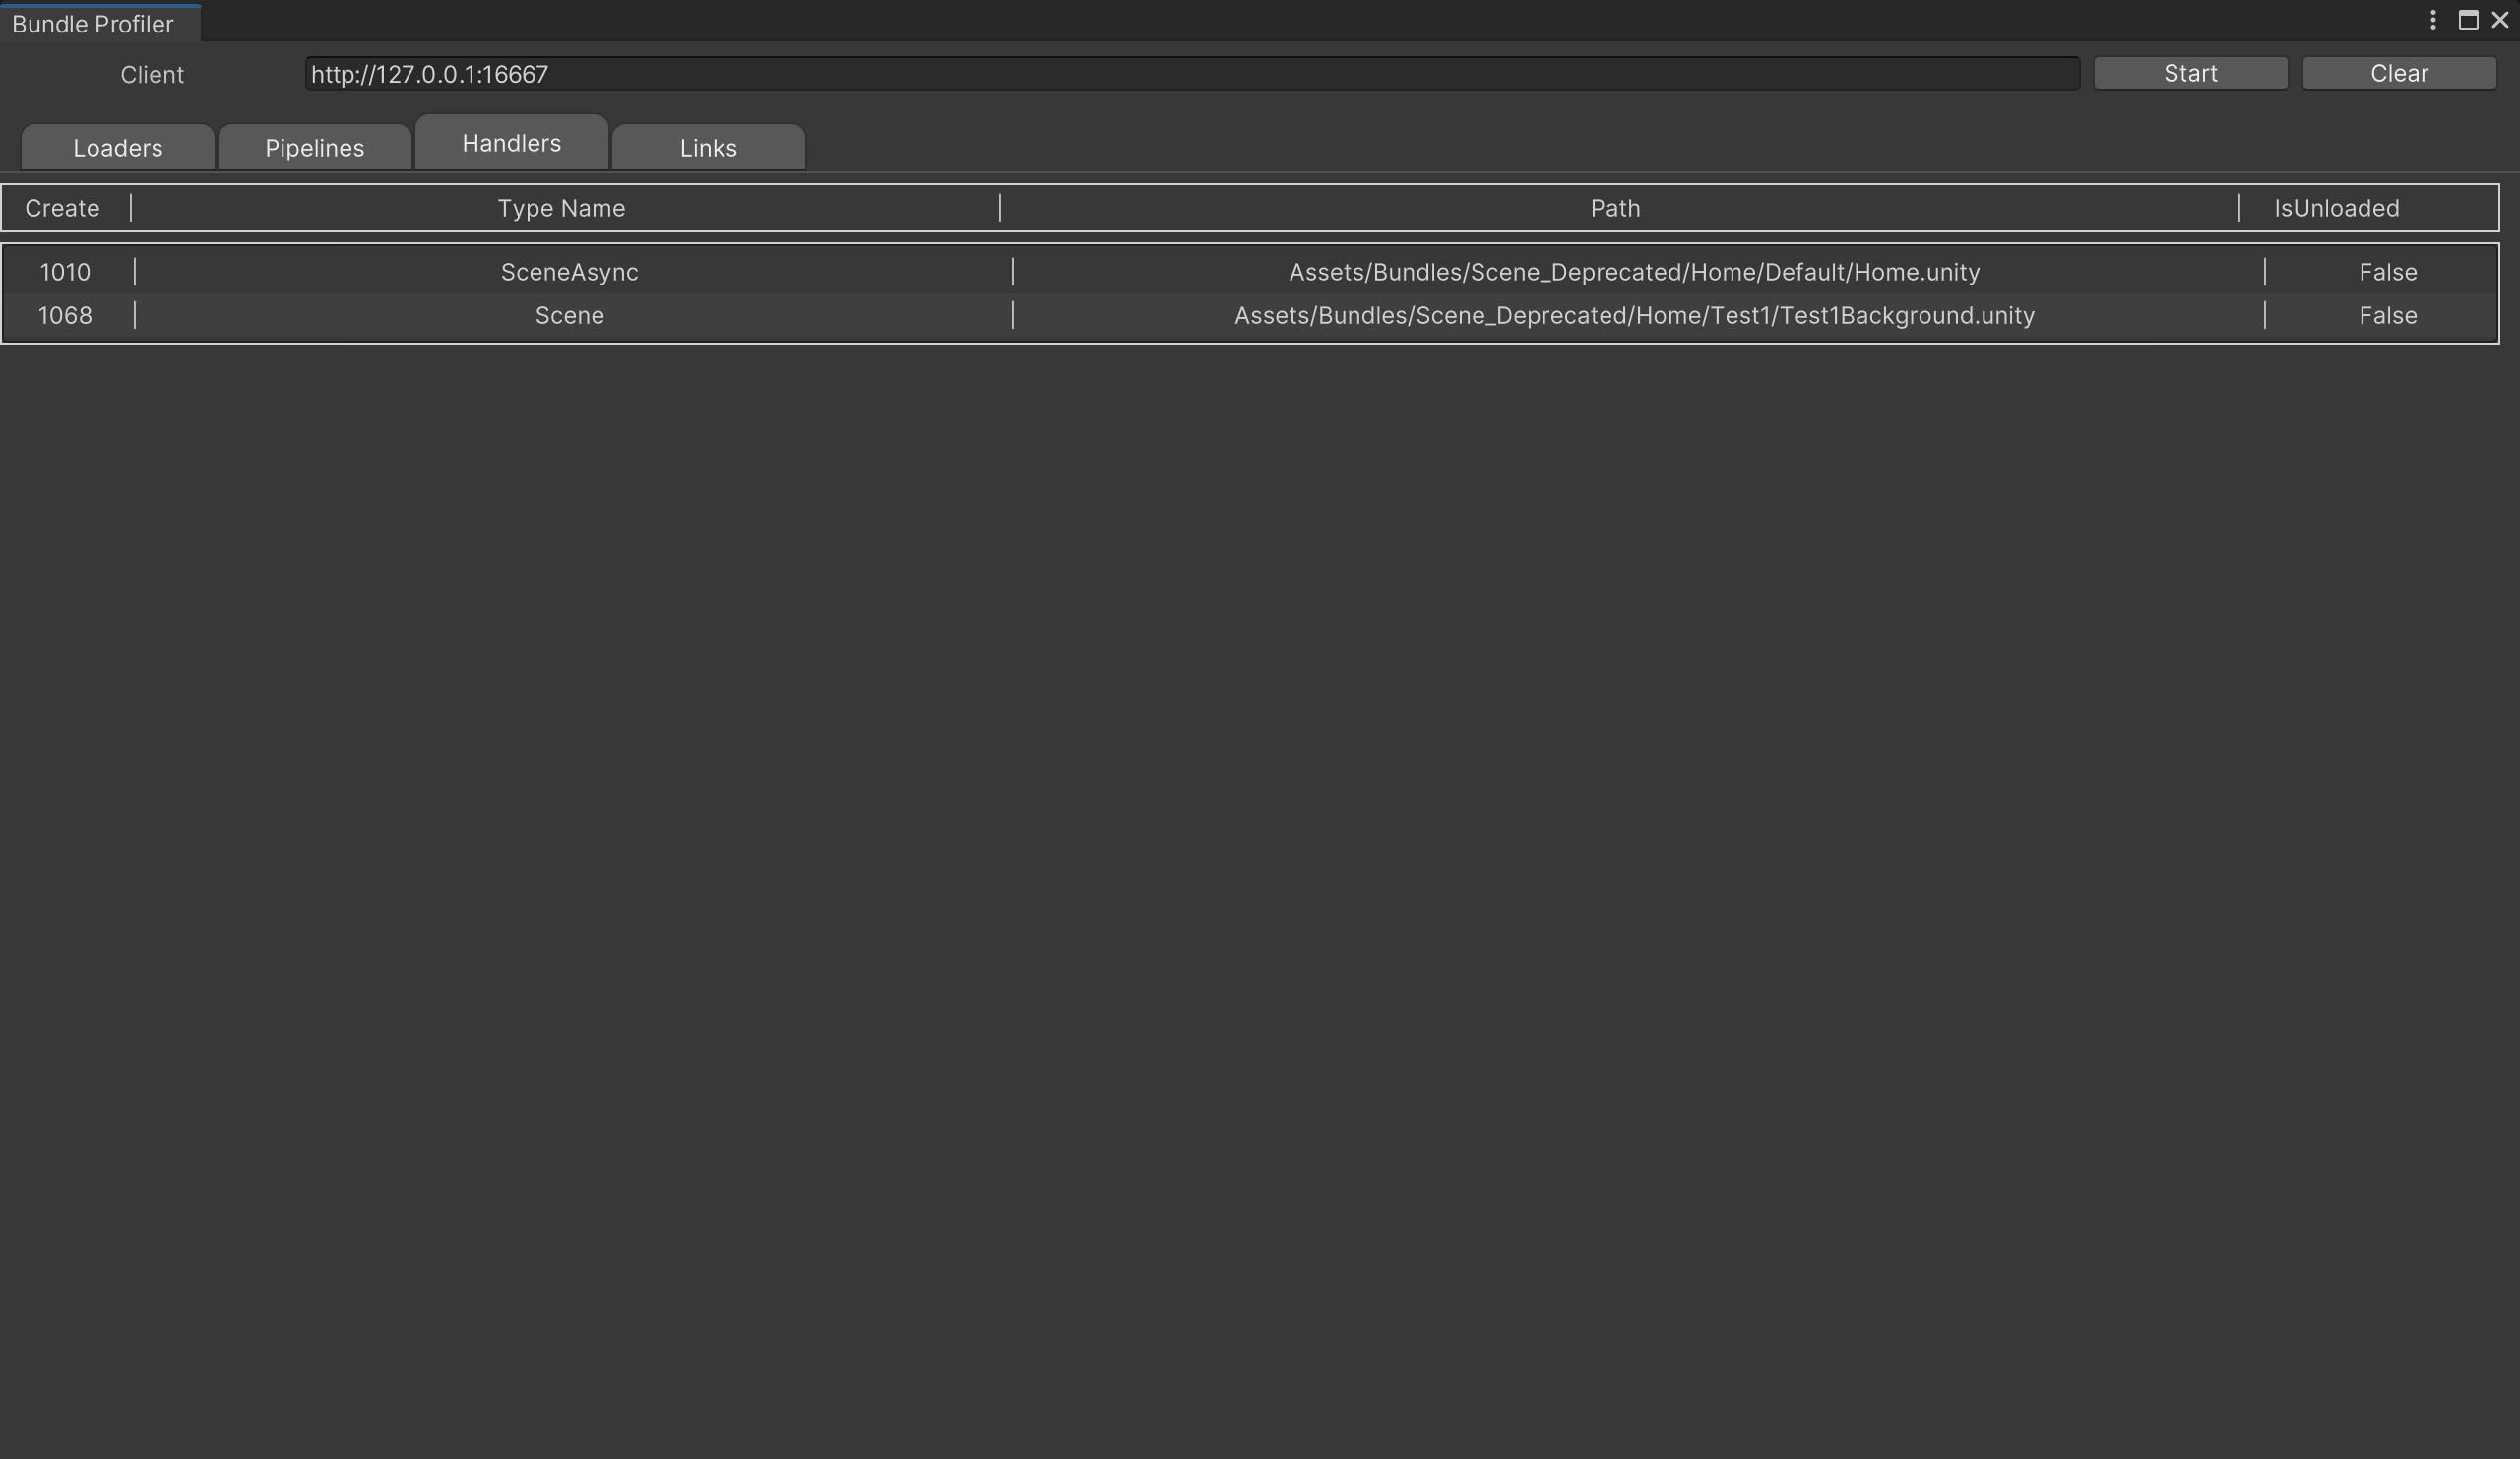This screenshot has height=1459, width=2520.
Task: Click False value in the Scene row
Action: pos(2387,316)
